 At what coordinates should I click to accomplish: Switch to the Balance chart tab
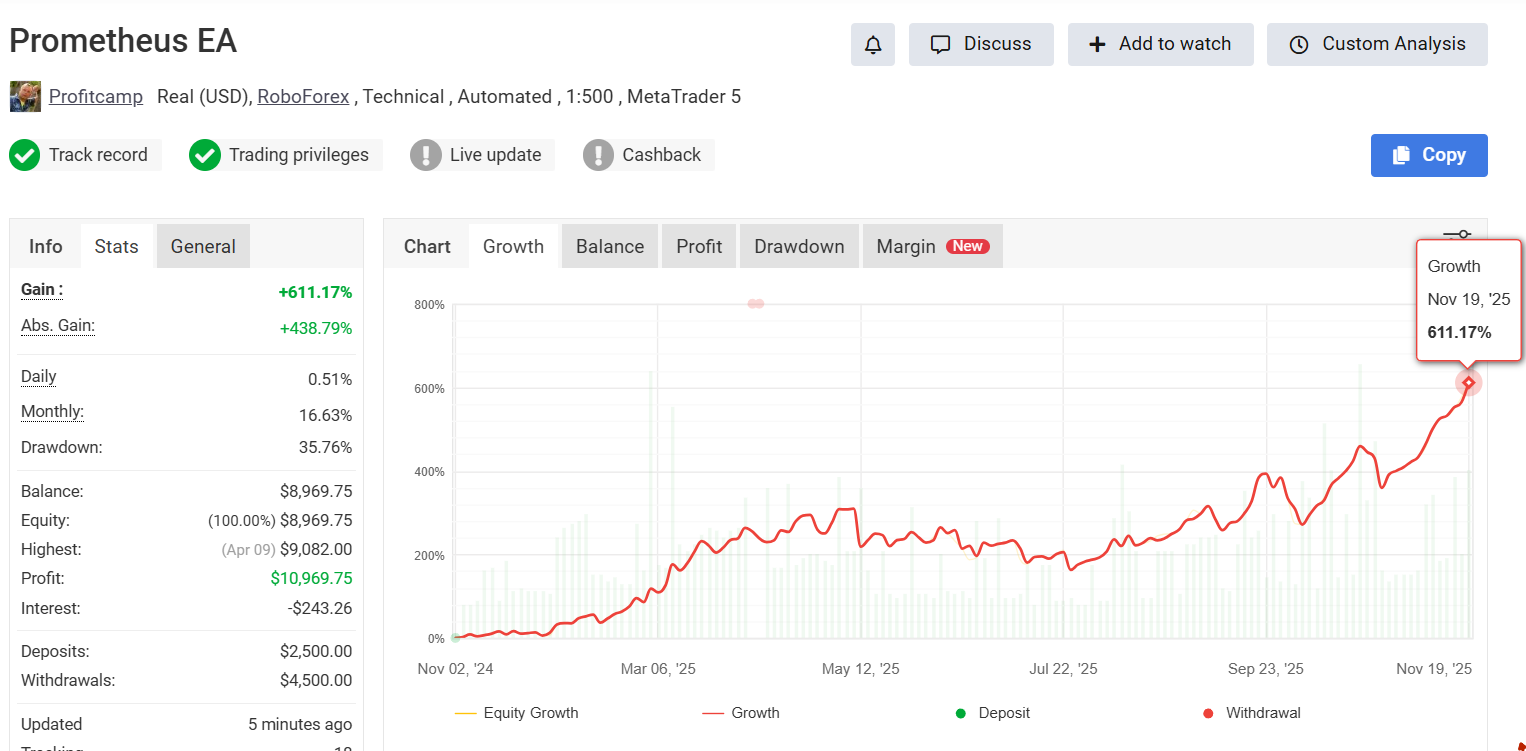(x=610, y=247)
